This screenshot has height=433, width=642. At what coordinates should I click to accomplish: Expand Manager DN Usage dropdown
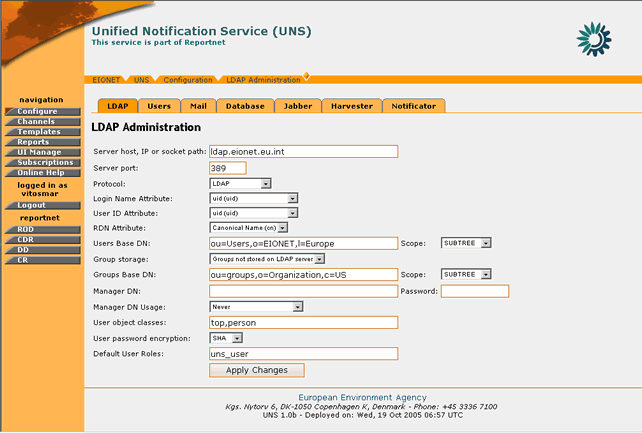pos(256,307)
